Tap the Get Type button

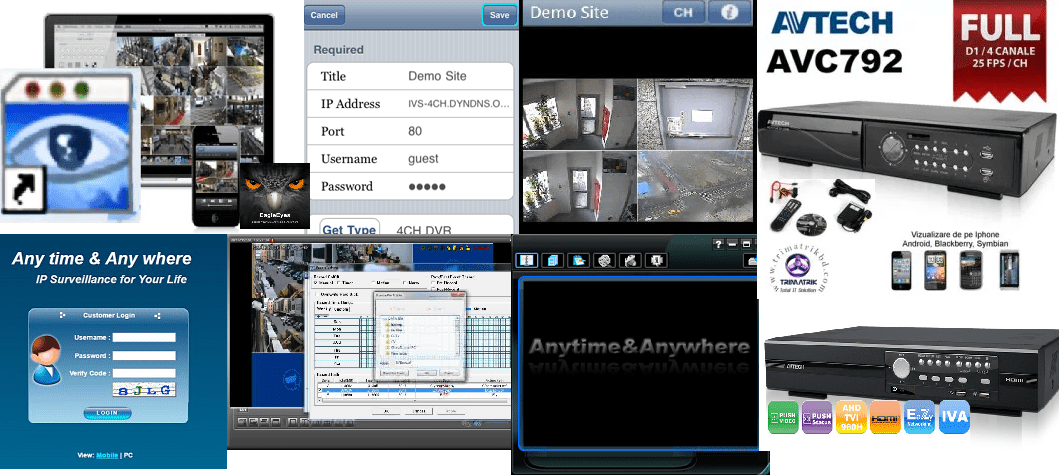pos(349,230)
